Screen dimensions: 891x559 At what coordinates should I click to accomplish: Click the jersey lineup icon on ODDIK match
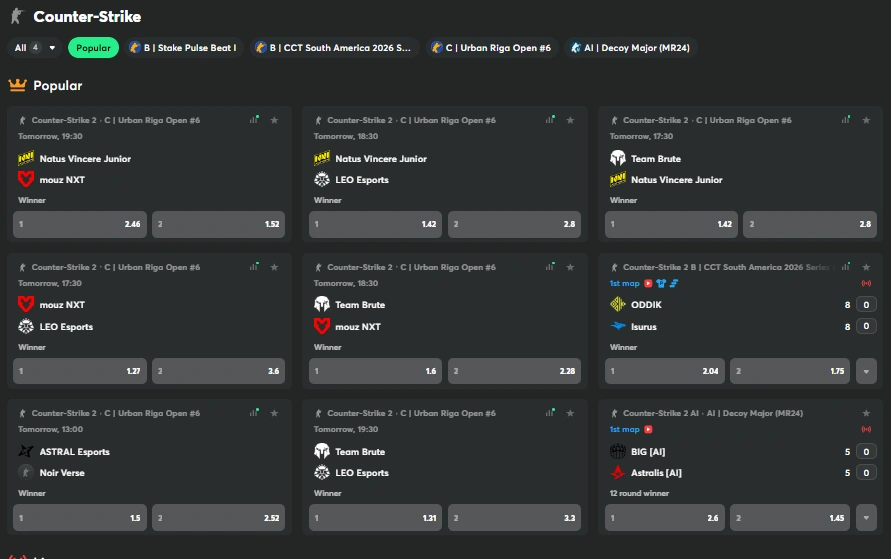(661, 283)
